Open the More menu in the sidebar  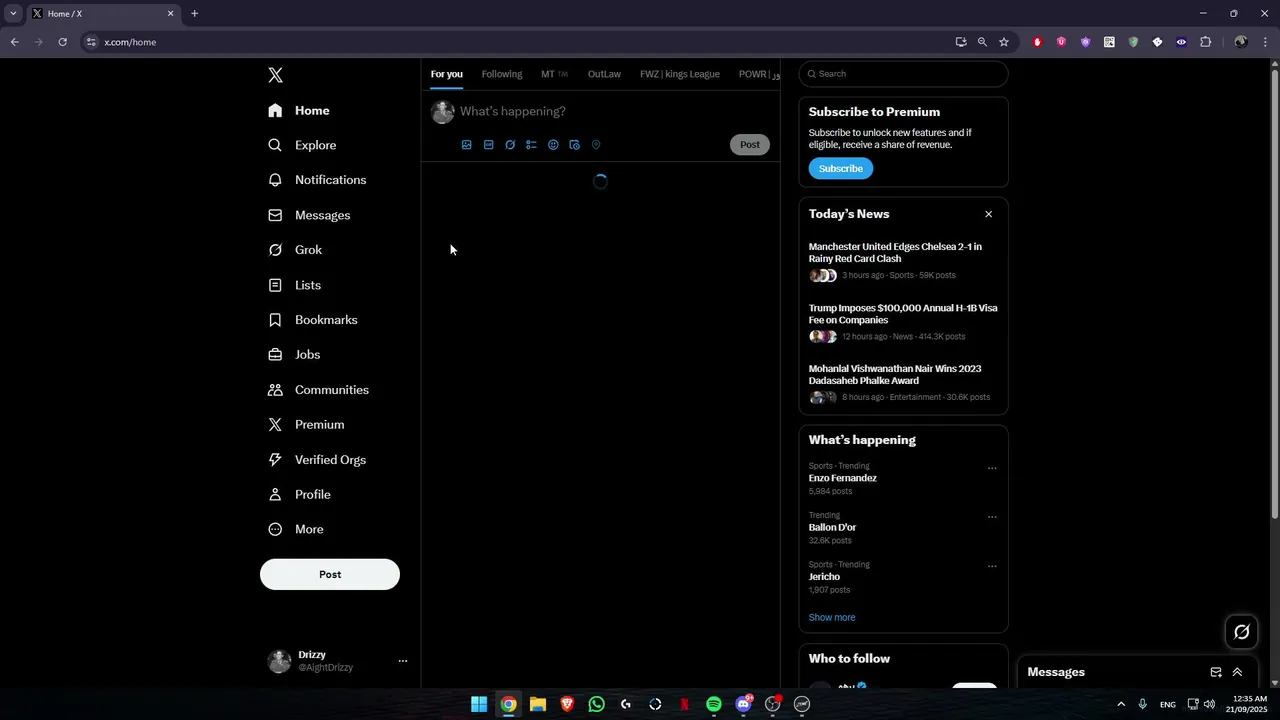pyautogui.click(x=296, y=530)
